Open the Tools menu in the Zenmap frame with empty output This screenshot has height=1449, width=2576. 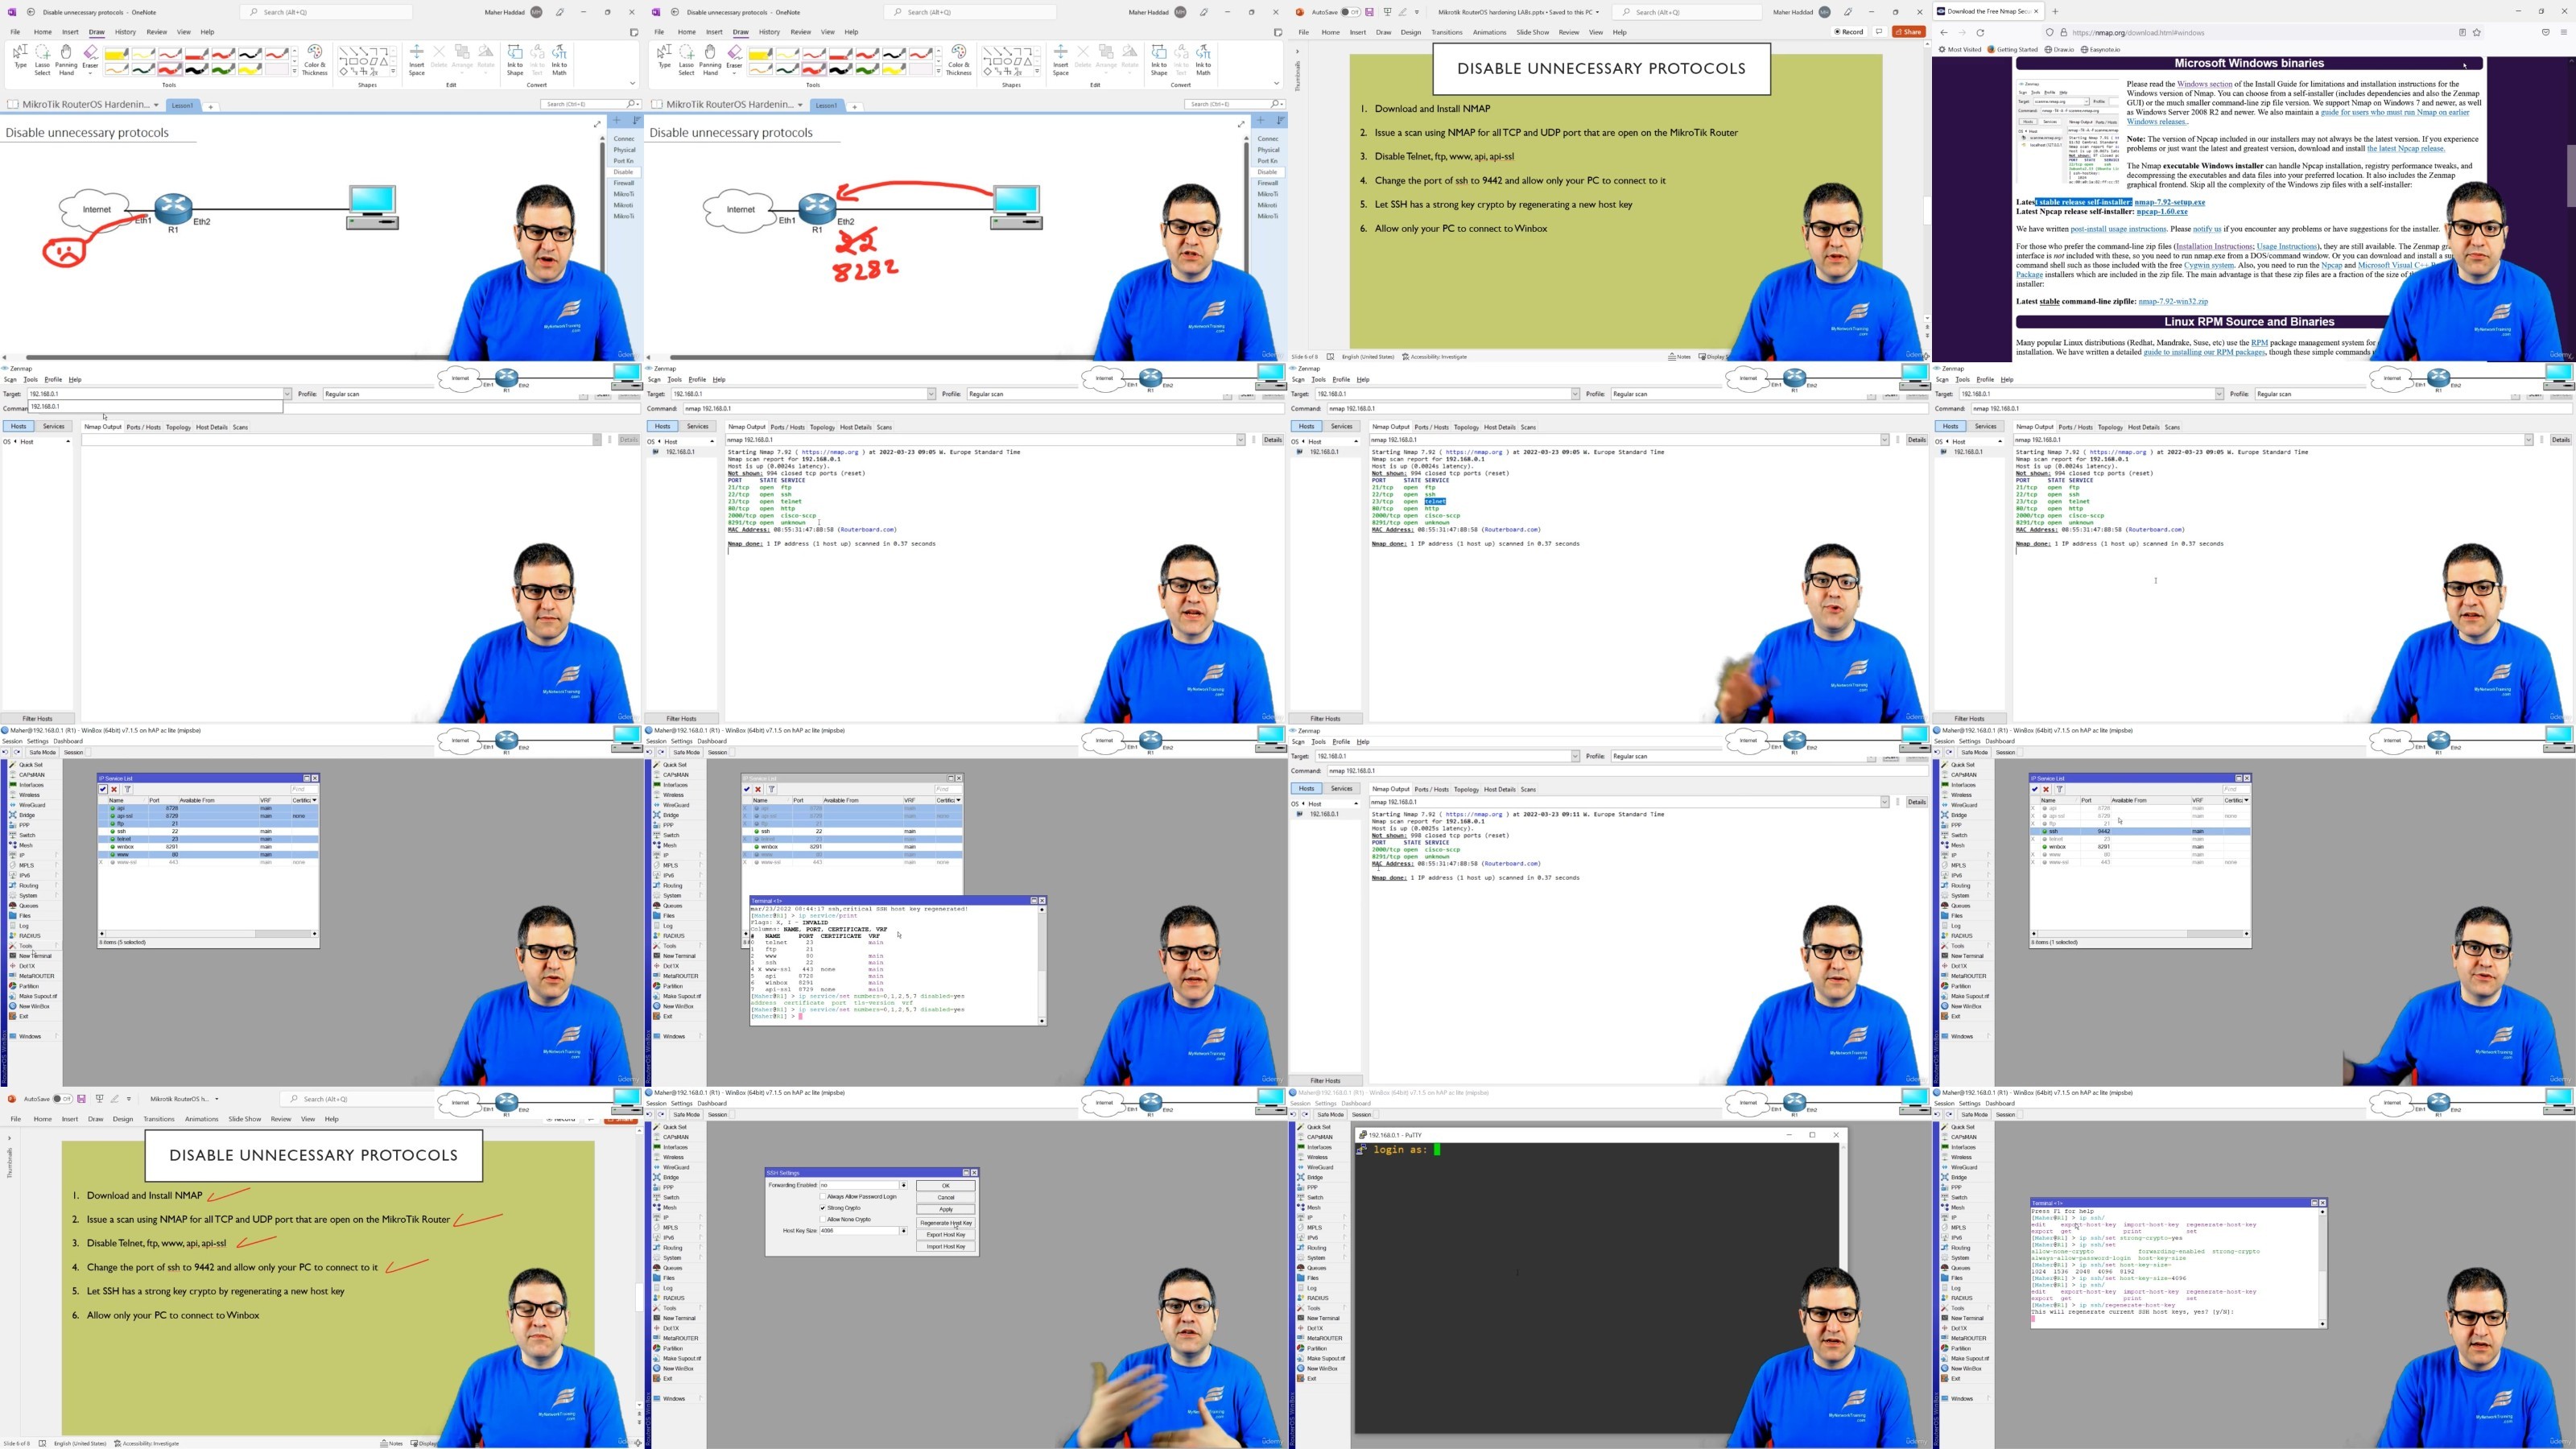pyautogui.click(x=31, y=379)
